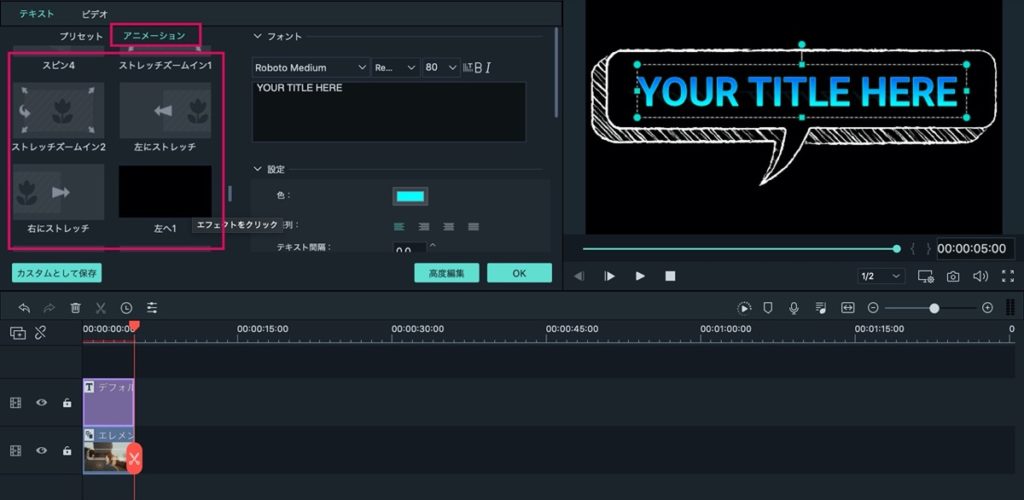This screenshot has width=1024, height=500.
Task: Click the timeline zoom slider handle
Action: 934,308
